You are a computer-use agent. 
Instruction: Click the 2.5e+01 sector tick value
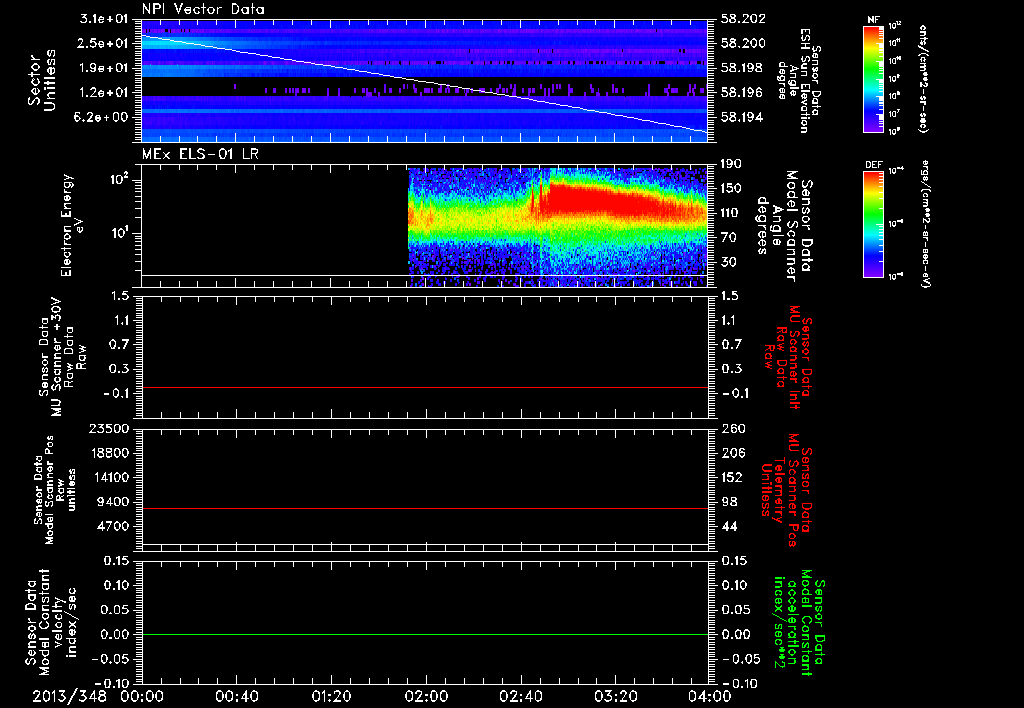(x=103, y=43)
